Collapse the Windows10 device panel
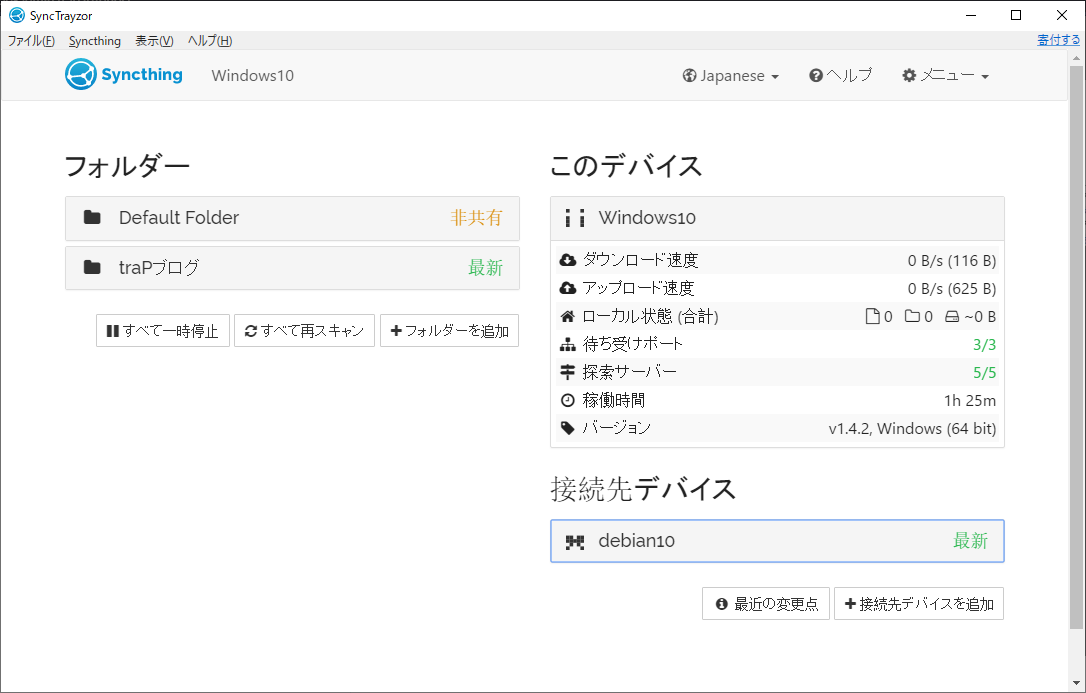 tap(777, 218)
